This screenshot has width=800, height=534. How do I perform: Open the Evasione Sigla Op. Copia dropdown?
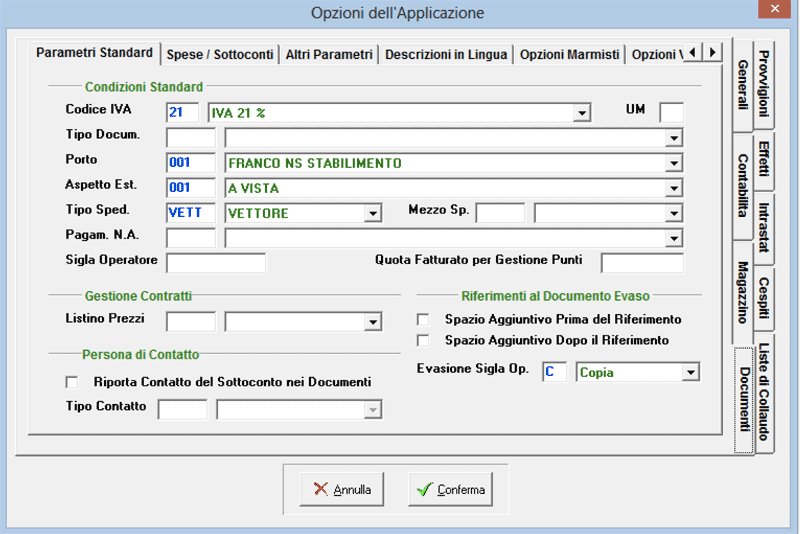tap(690, 372)
